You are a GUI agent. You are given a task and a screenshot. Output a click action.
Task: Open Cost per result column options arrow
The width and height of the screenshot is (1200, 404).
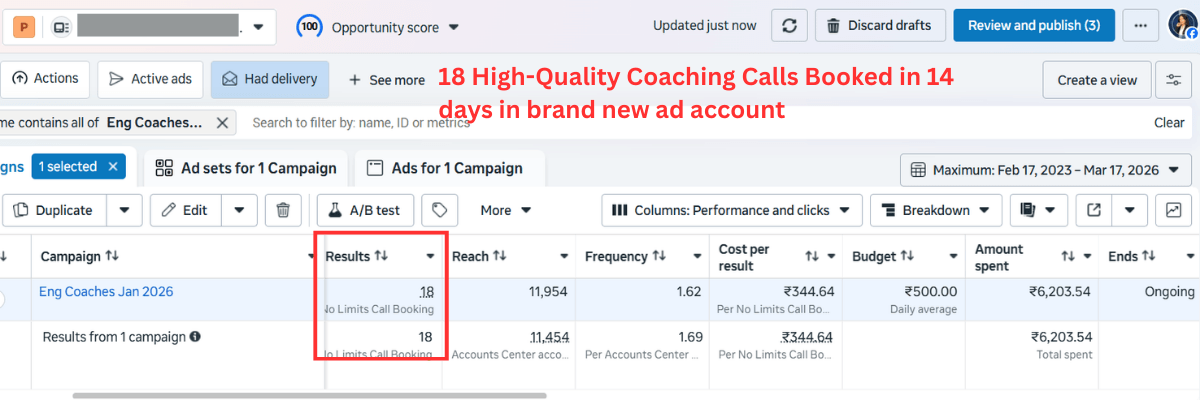tap(830, 256)
